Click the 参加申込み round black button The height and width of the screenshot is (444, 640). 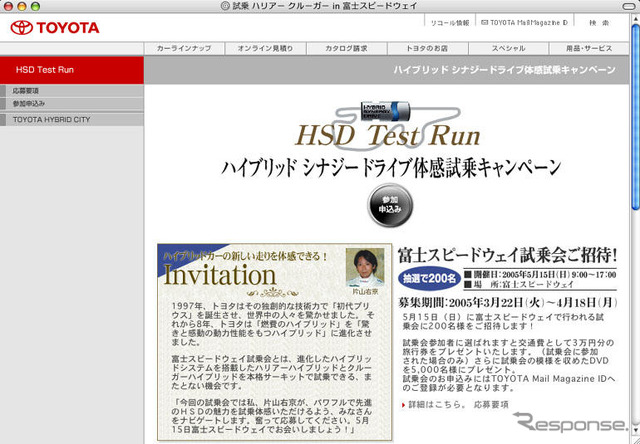coord(390,205)
